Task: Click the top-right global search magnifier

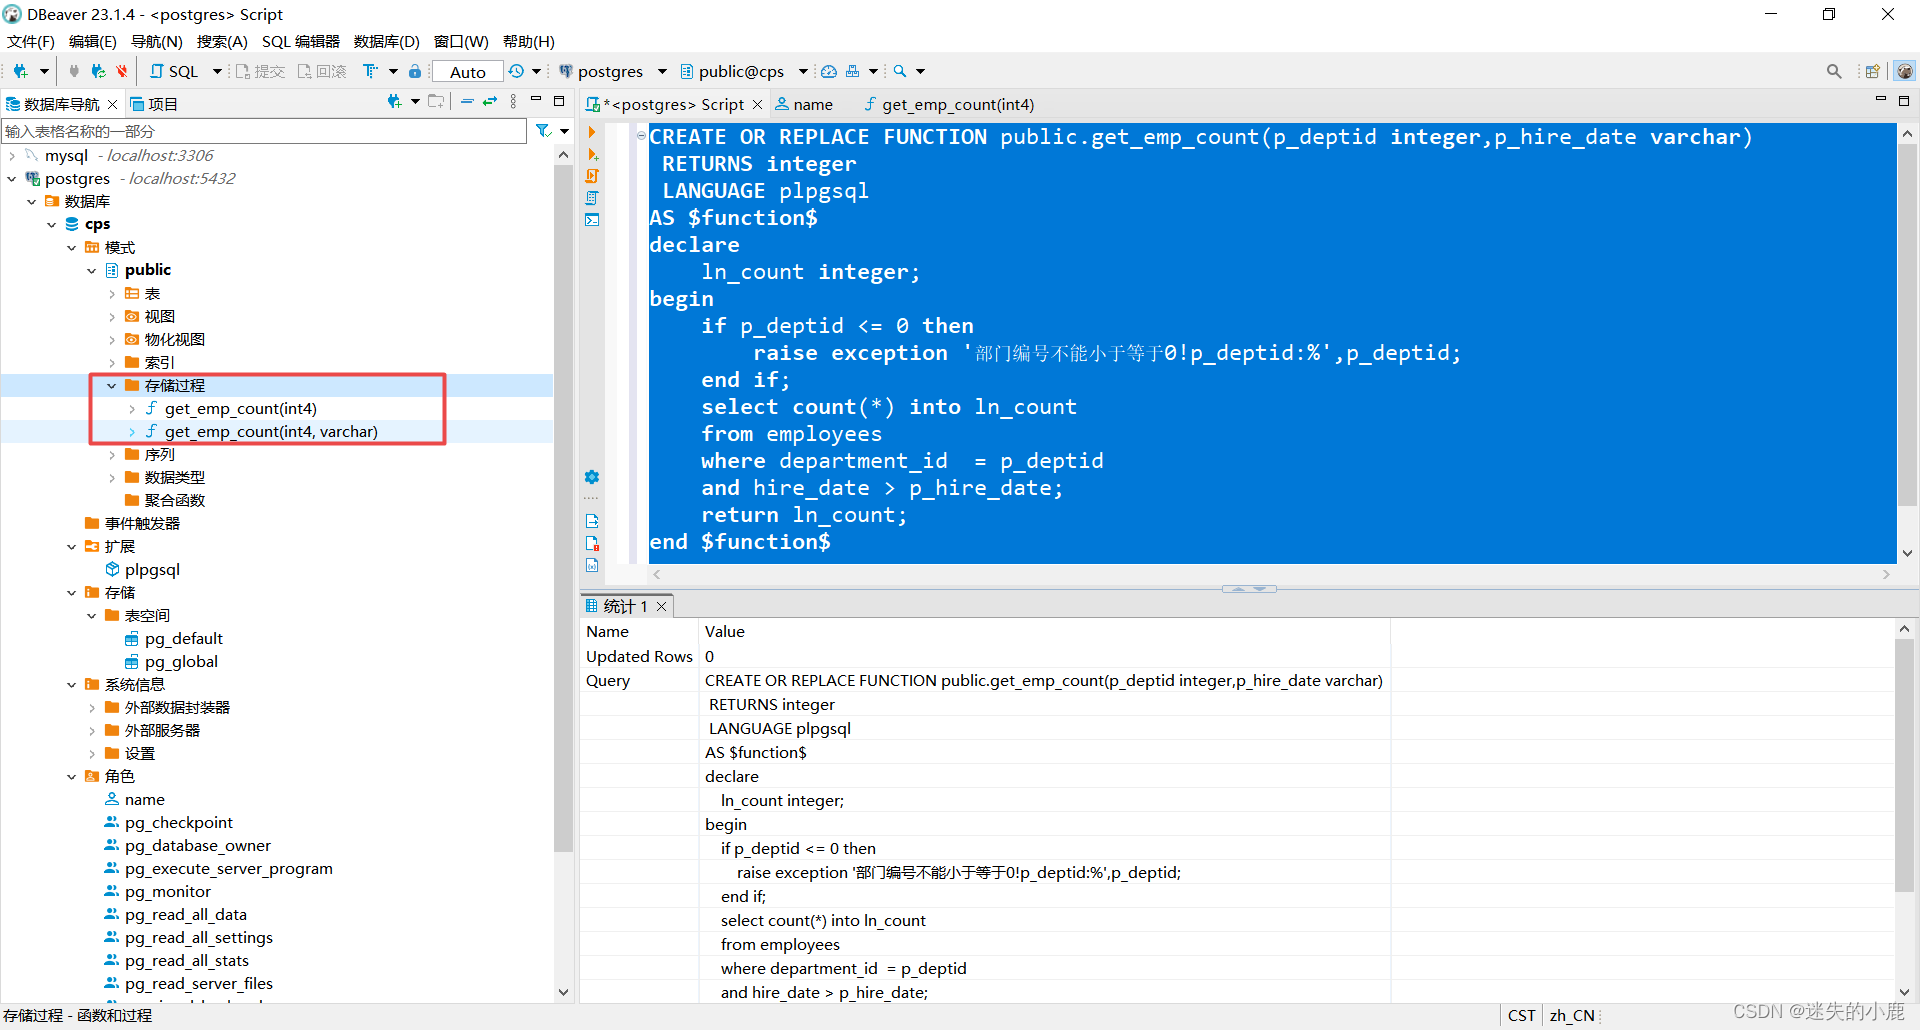Action: point(1834,71)
